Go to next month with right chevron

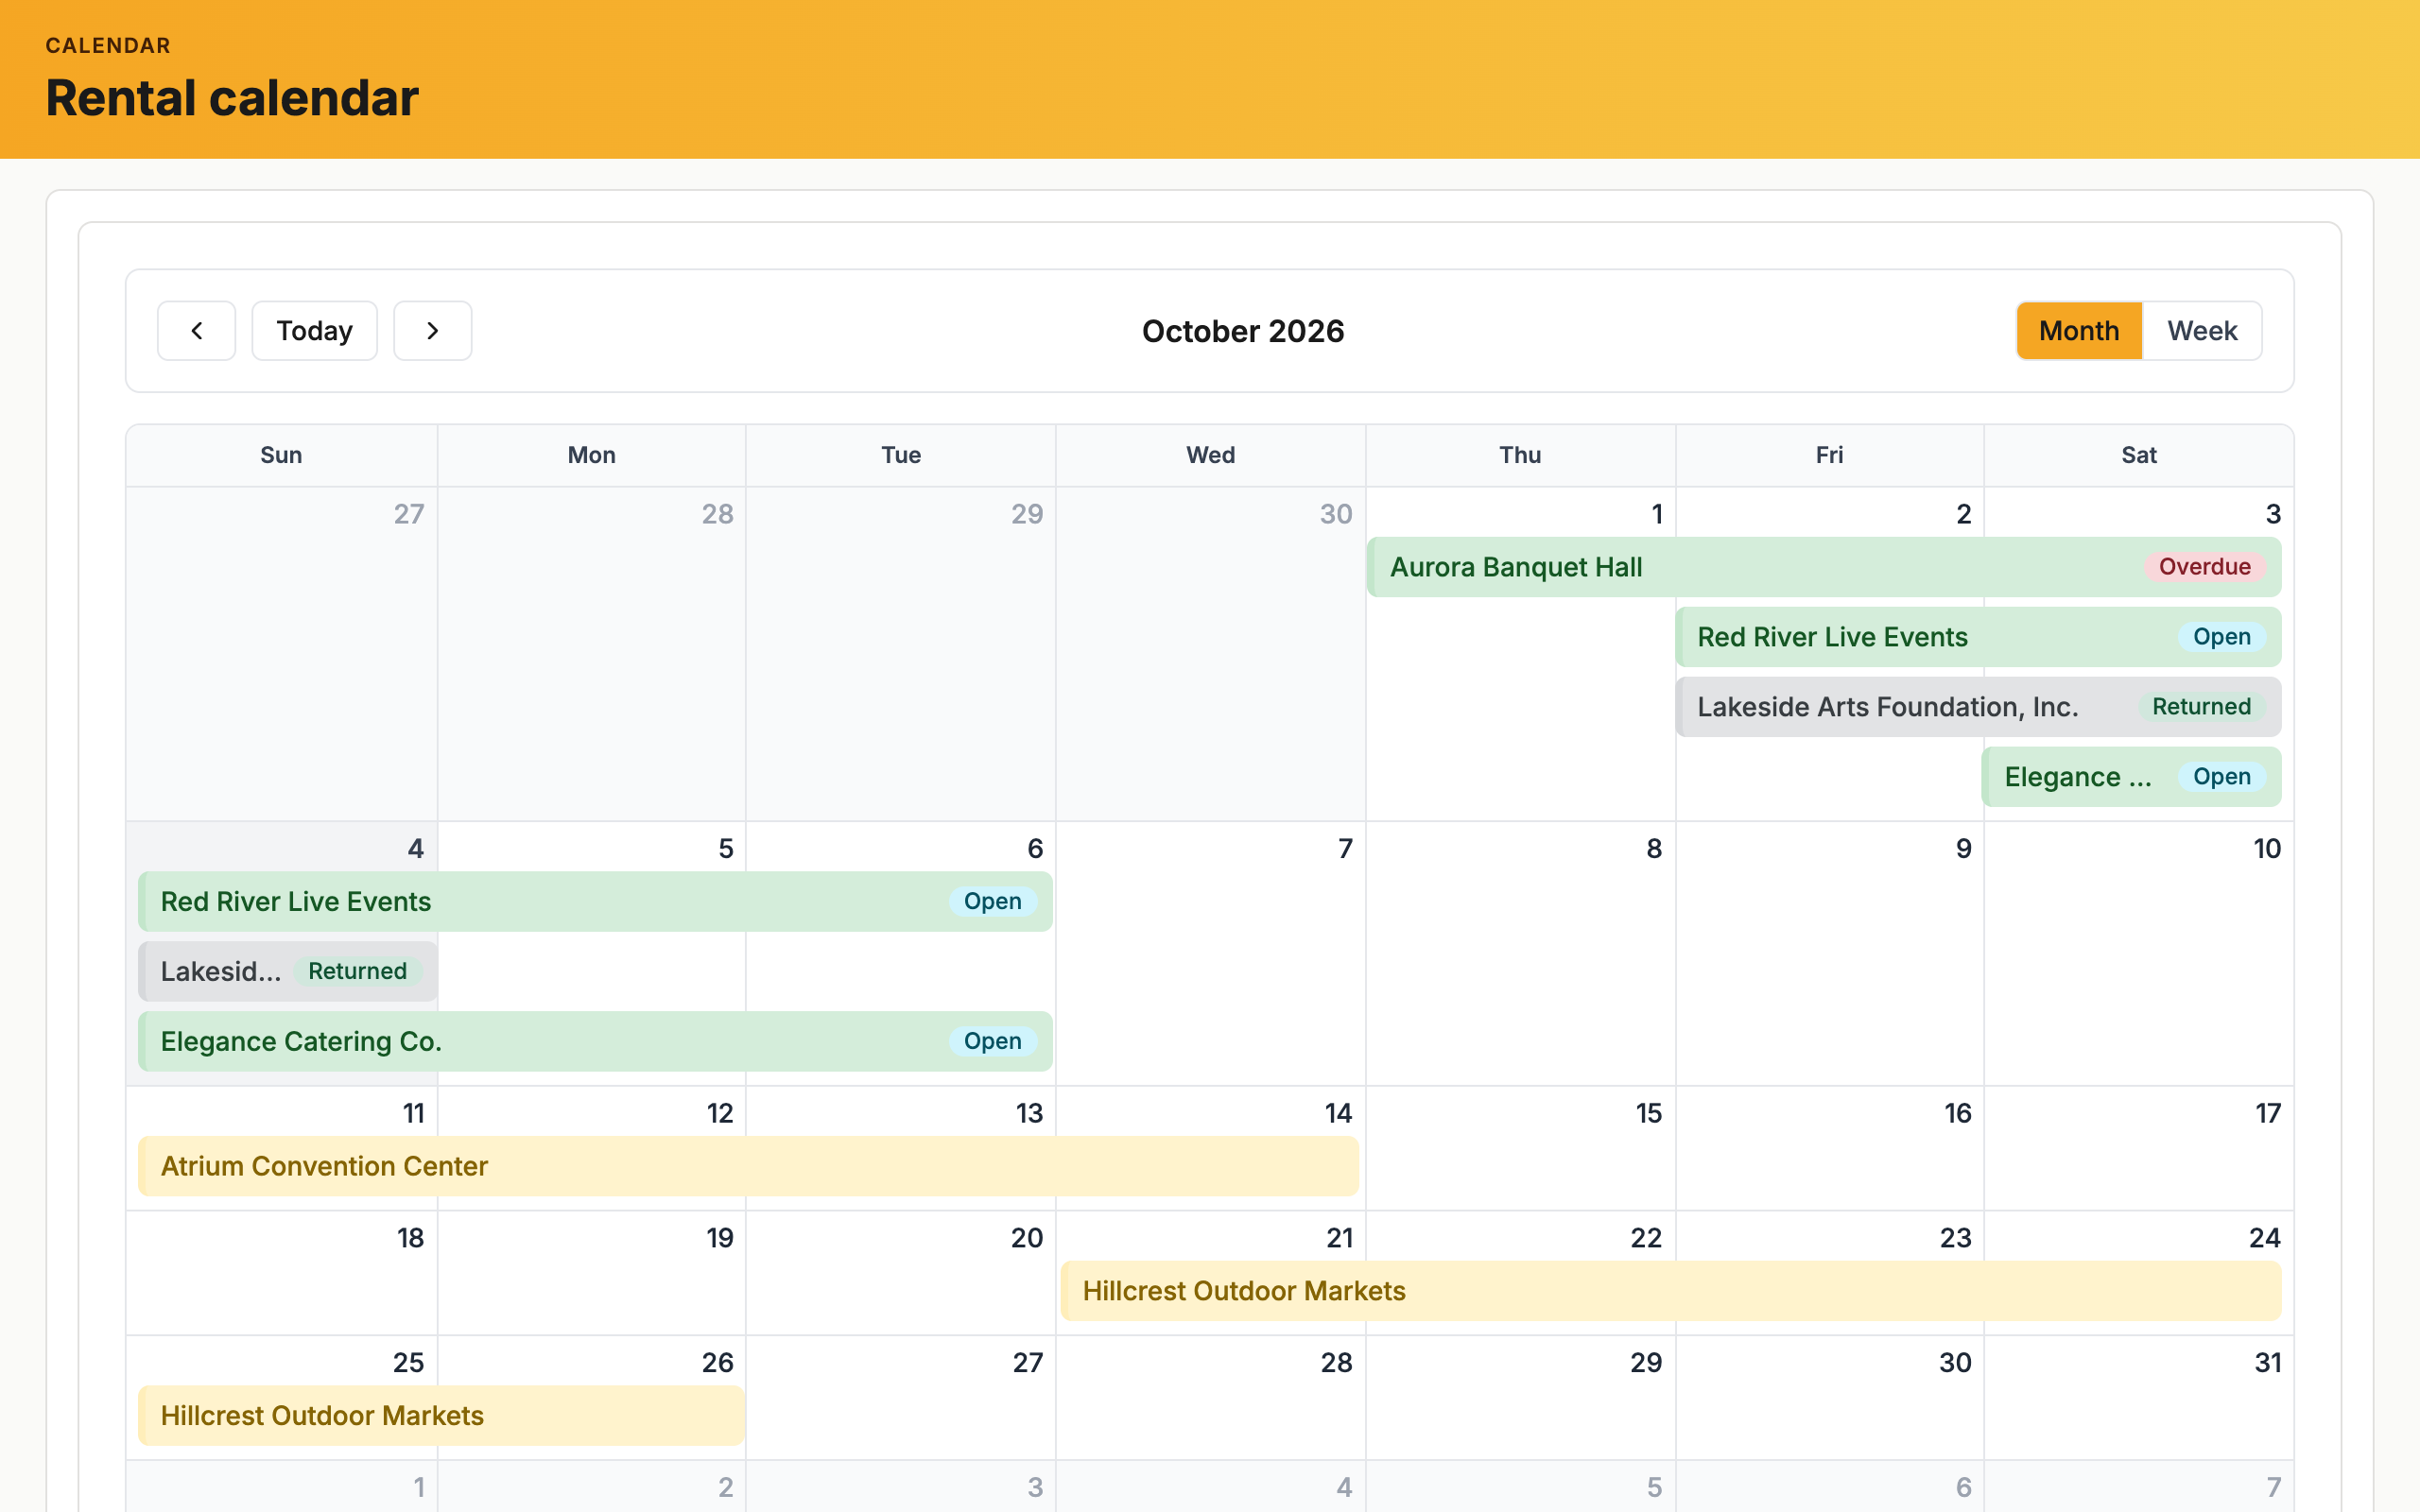tap(432, 331)
